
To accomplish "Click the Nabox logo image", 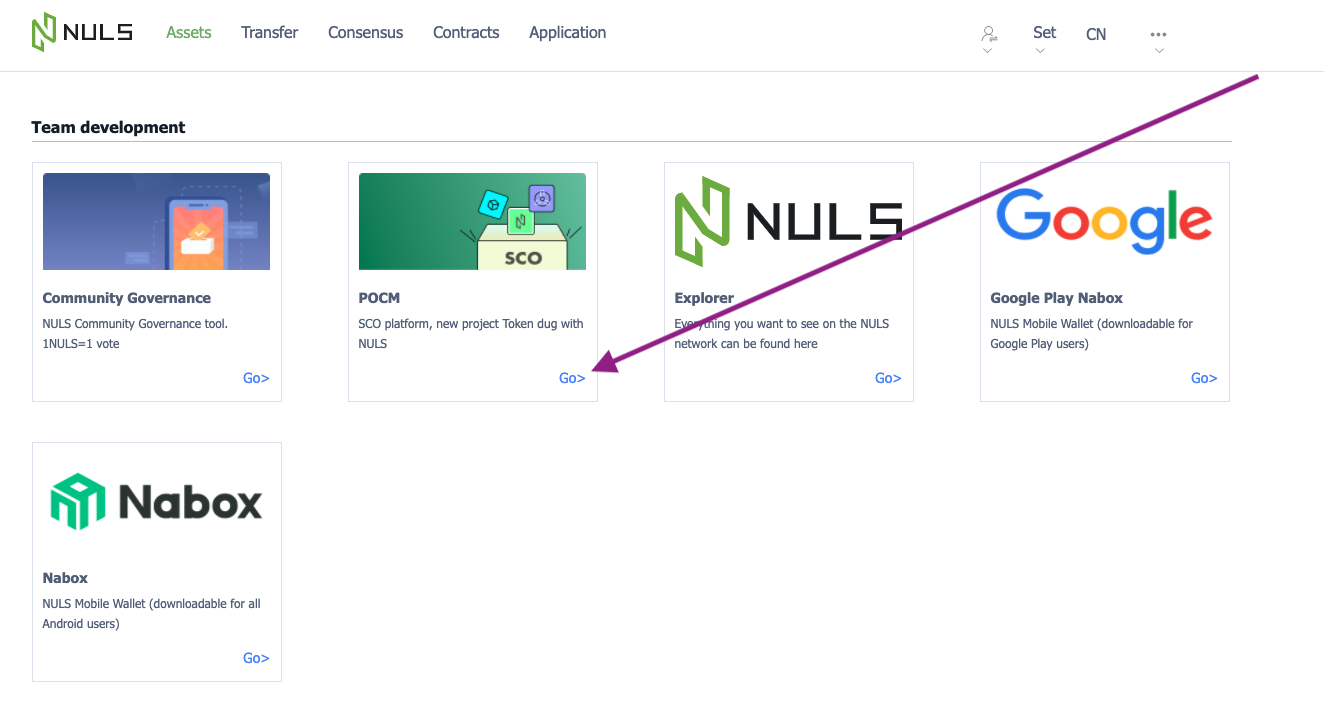I will point(156,501).
